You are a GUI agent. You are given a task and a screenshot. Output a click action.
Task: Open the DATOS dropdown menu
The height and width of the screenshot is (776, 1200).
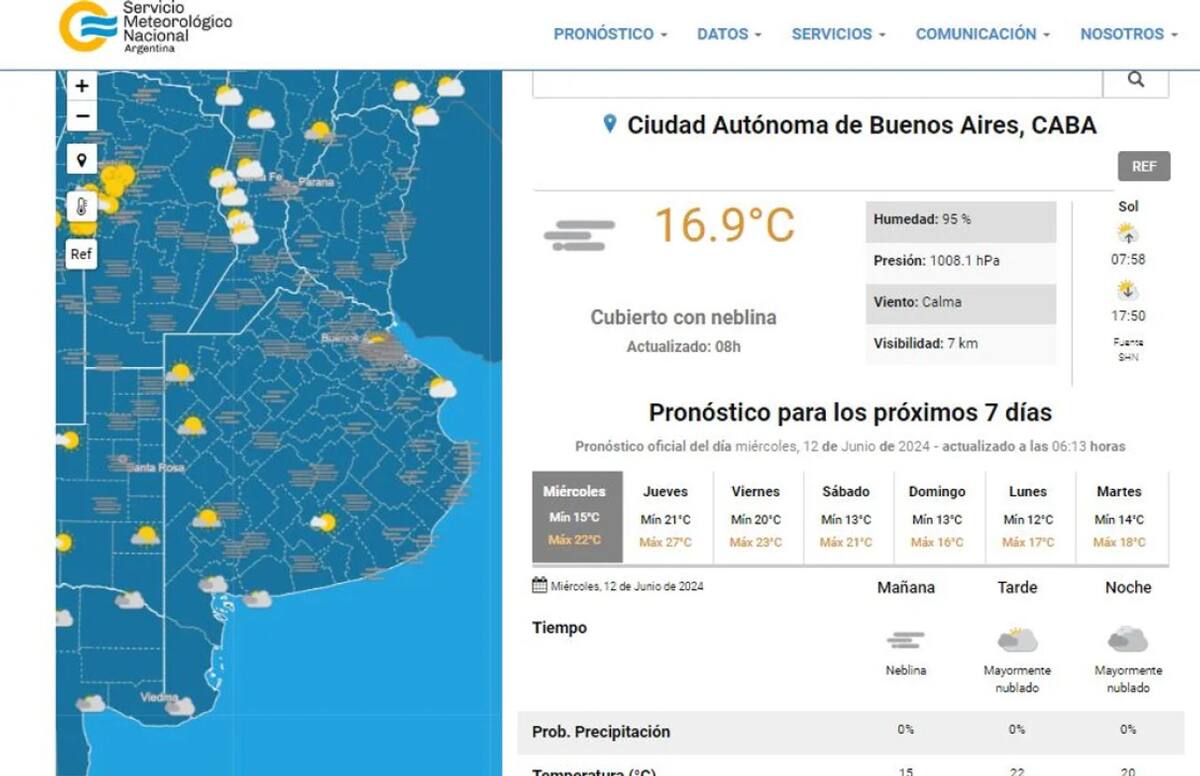click(728, 33)
